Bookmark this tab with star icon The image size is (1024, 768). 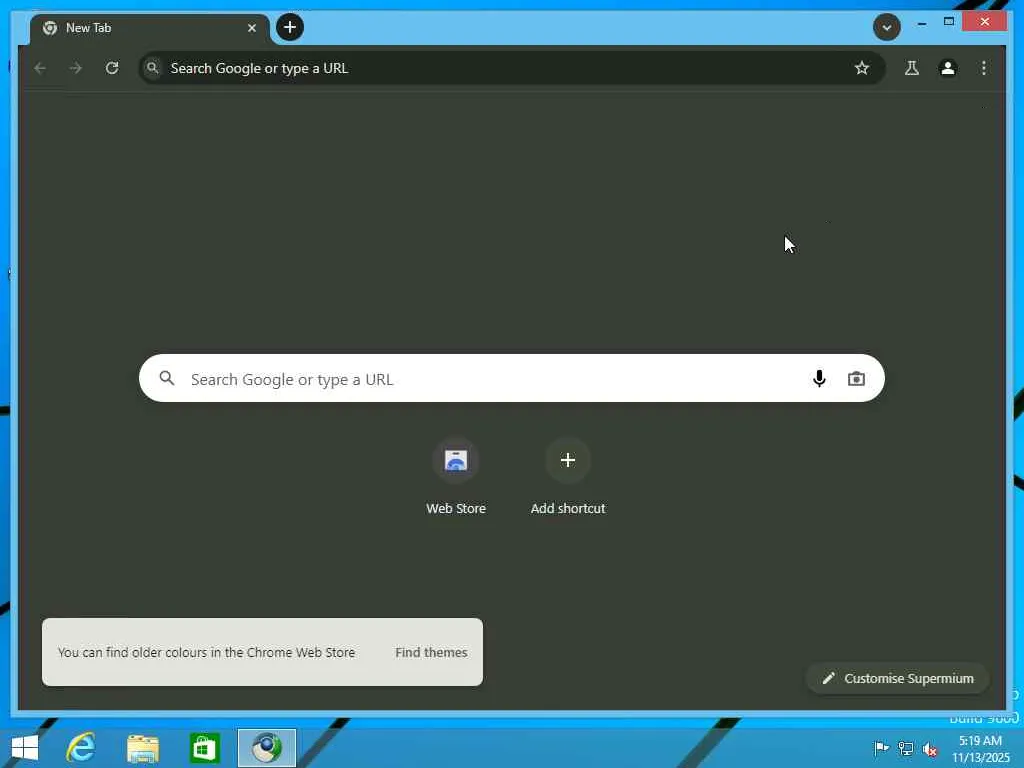pyautogui.click(x=862, y=68)
